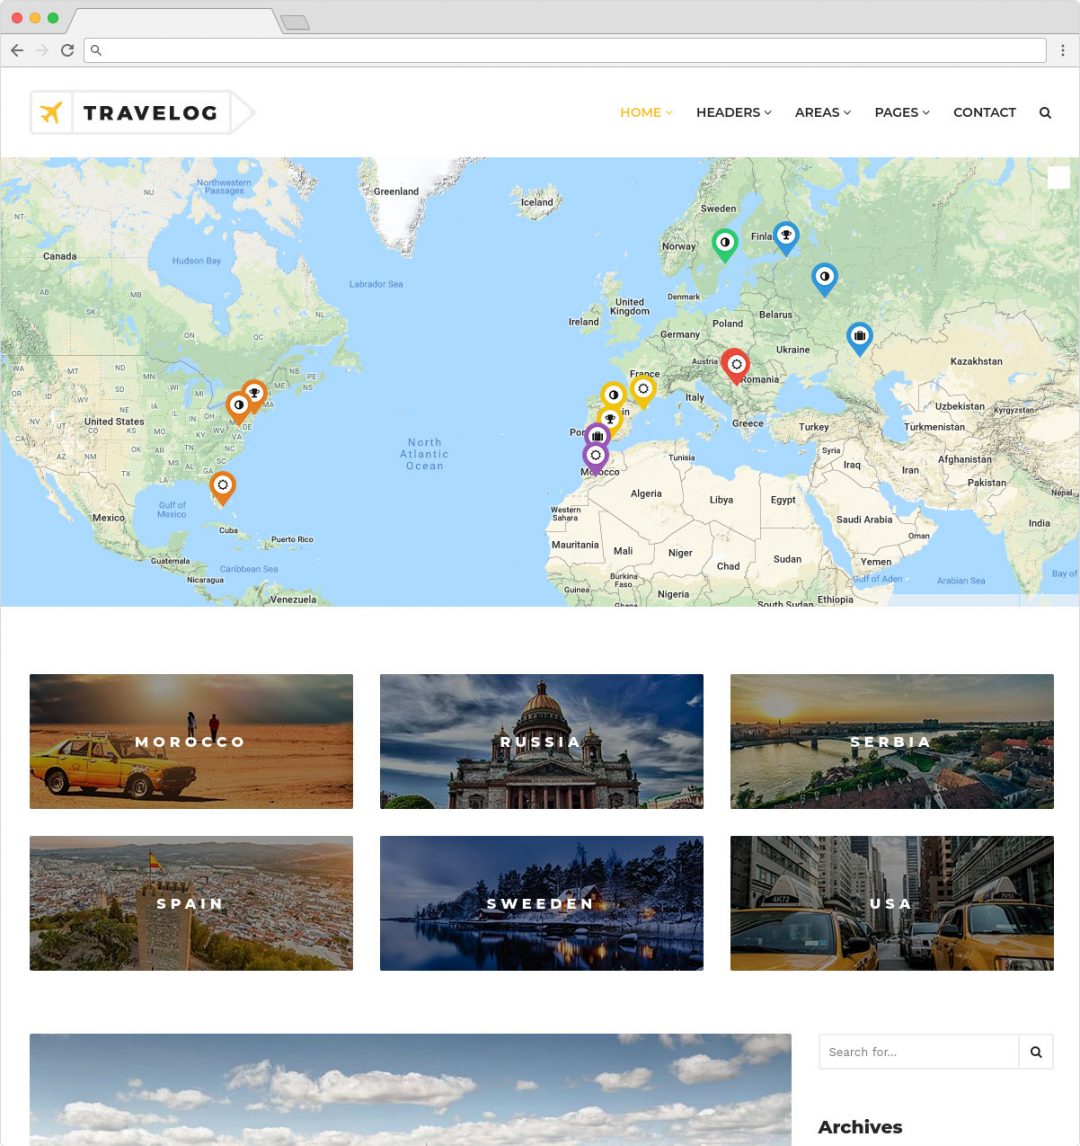This screenshot has width=1080, height=1146.
Task: Toggle the white map control square
Action: (x=1058, y=178)
